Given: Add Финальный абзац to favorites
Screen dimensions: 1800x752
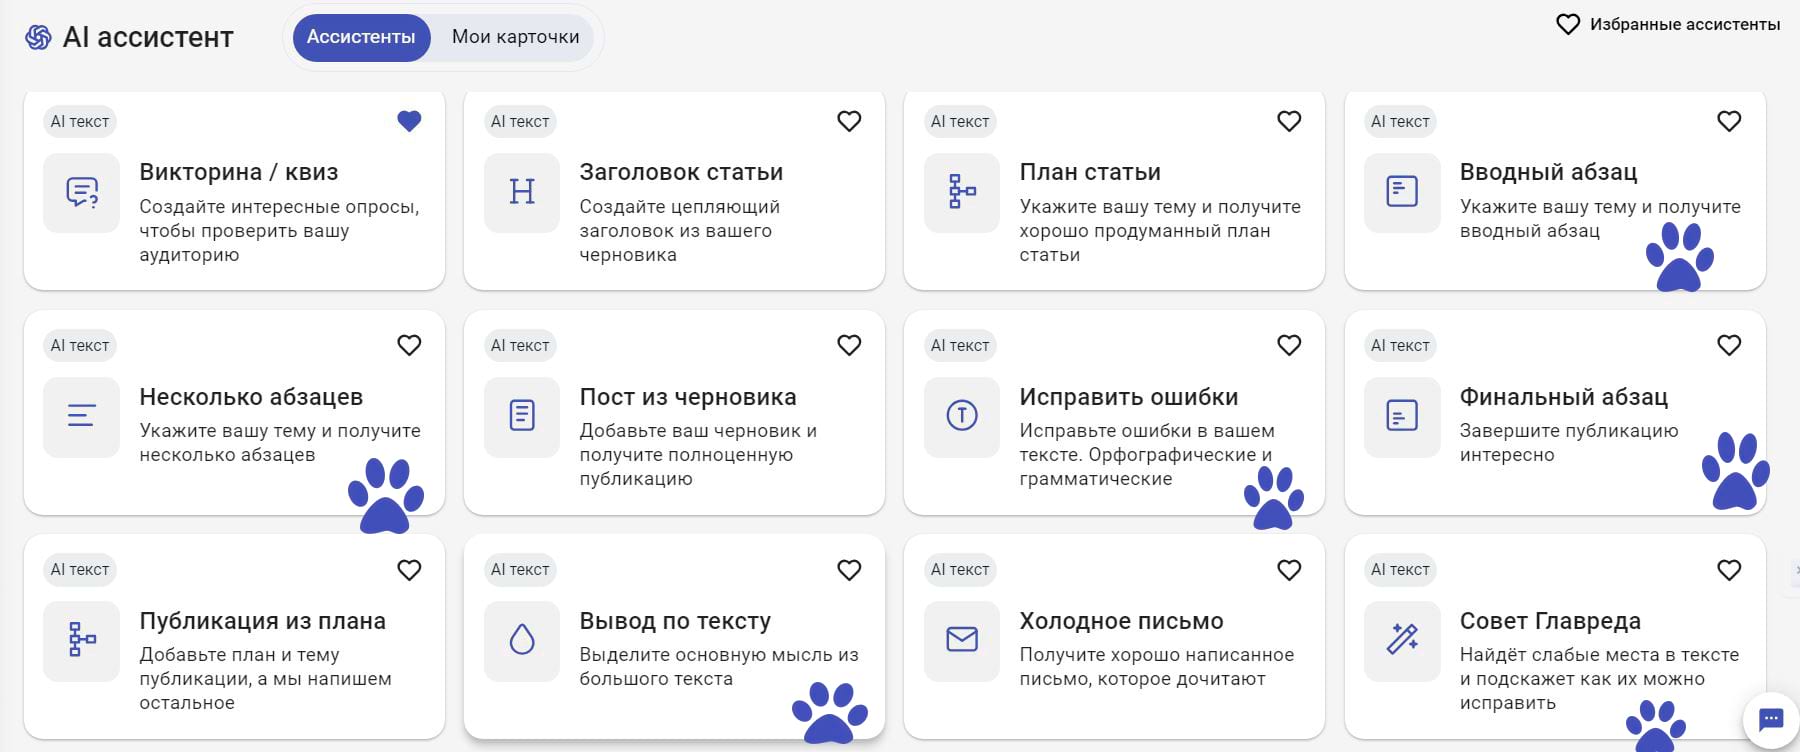Looking at the screenshot, I should [x=1729, y=345].
